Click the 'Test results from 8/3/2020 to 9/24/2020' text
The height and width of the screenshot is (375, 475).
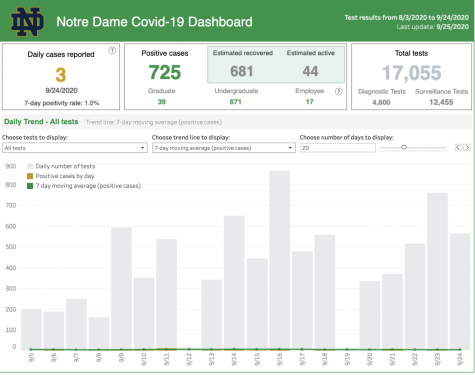click(x=407, y=17)
